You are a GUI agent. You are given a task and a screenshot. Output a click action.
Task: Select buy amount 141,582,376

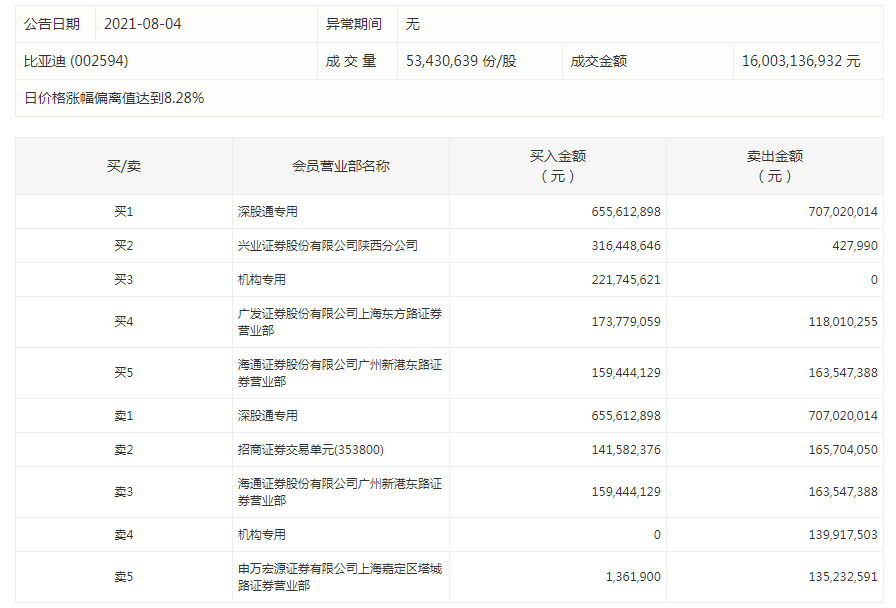pyautogui.click(x=626, y=450)
